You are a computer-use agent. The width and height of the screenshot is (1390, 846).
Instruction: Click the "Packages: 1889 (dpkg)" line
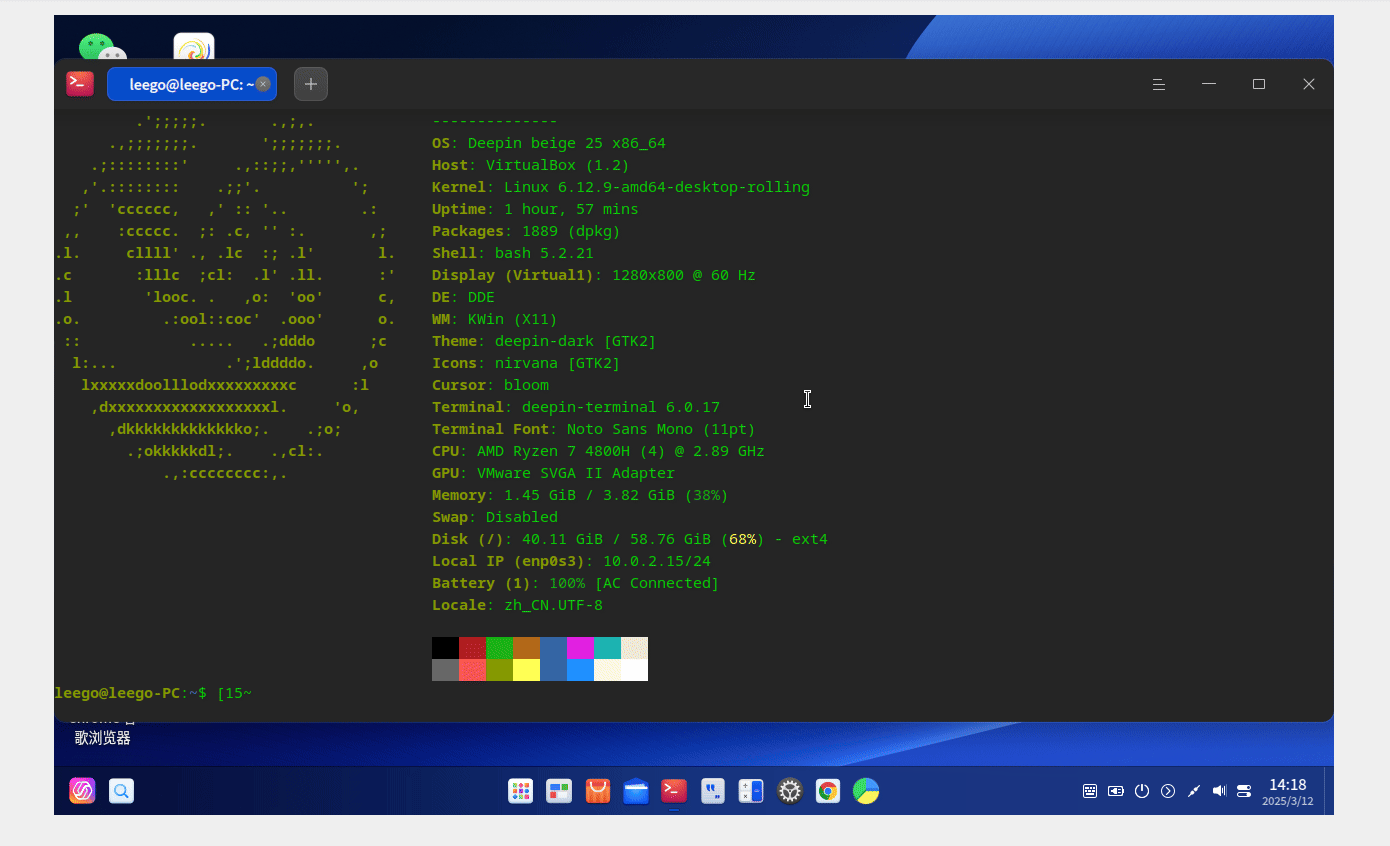point(526,231)
